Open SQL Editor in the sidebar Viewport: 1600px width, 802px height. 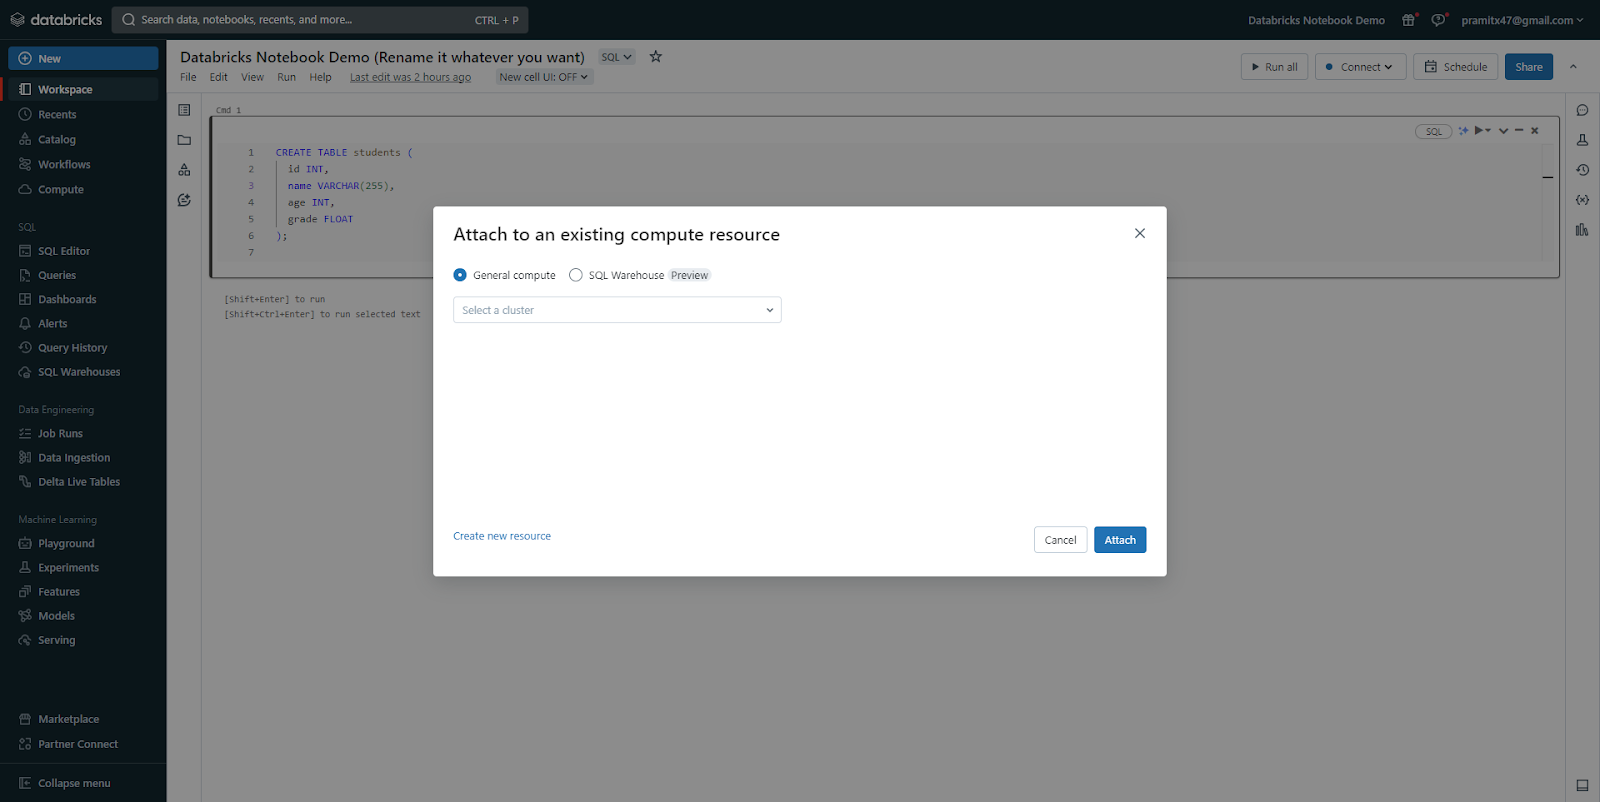[83, 251]
